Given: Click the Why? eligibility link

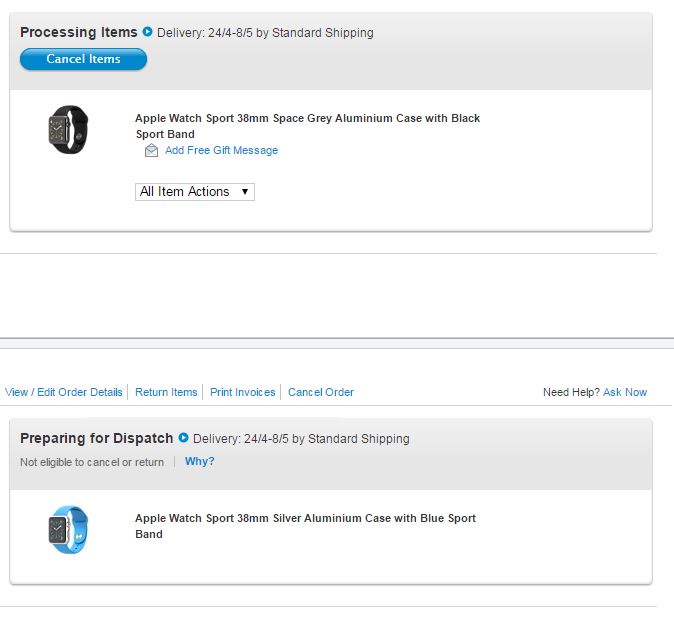Looking at the screenshot, I should pos(200,462).
